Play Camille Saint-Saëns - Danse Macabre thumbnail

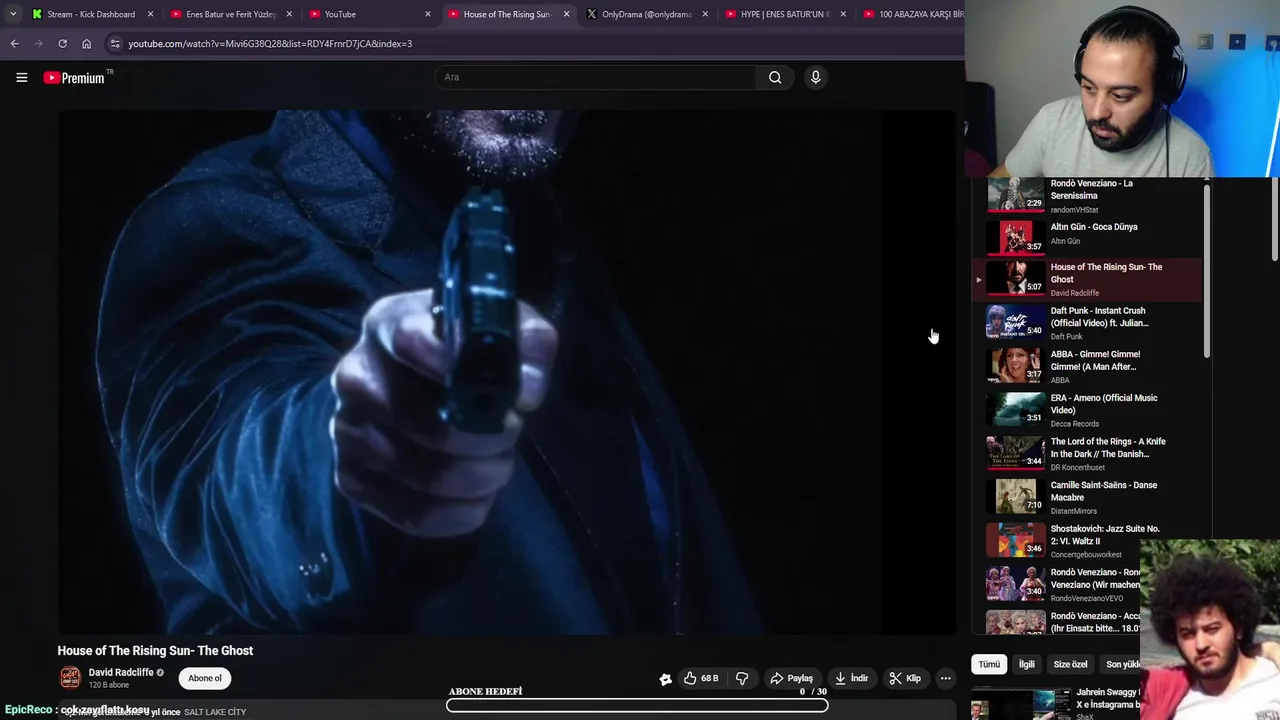tap(1015, 497)
